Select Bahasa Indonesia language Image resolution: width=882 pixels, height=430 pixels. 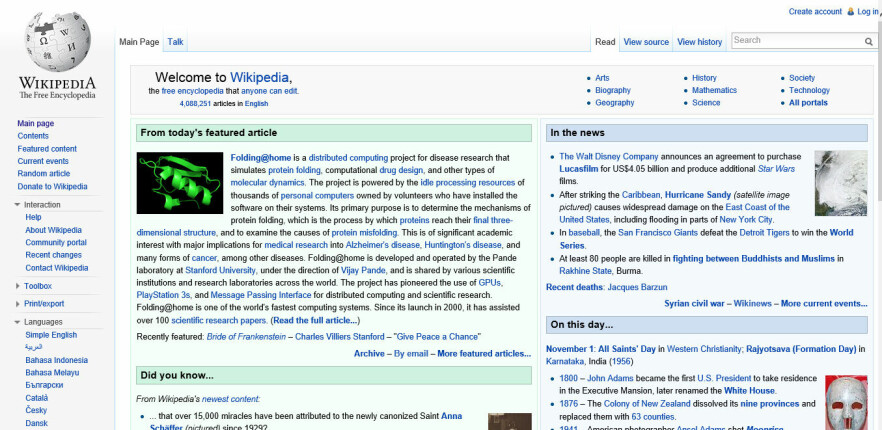coord(56,360)
